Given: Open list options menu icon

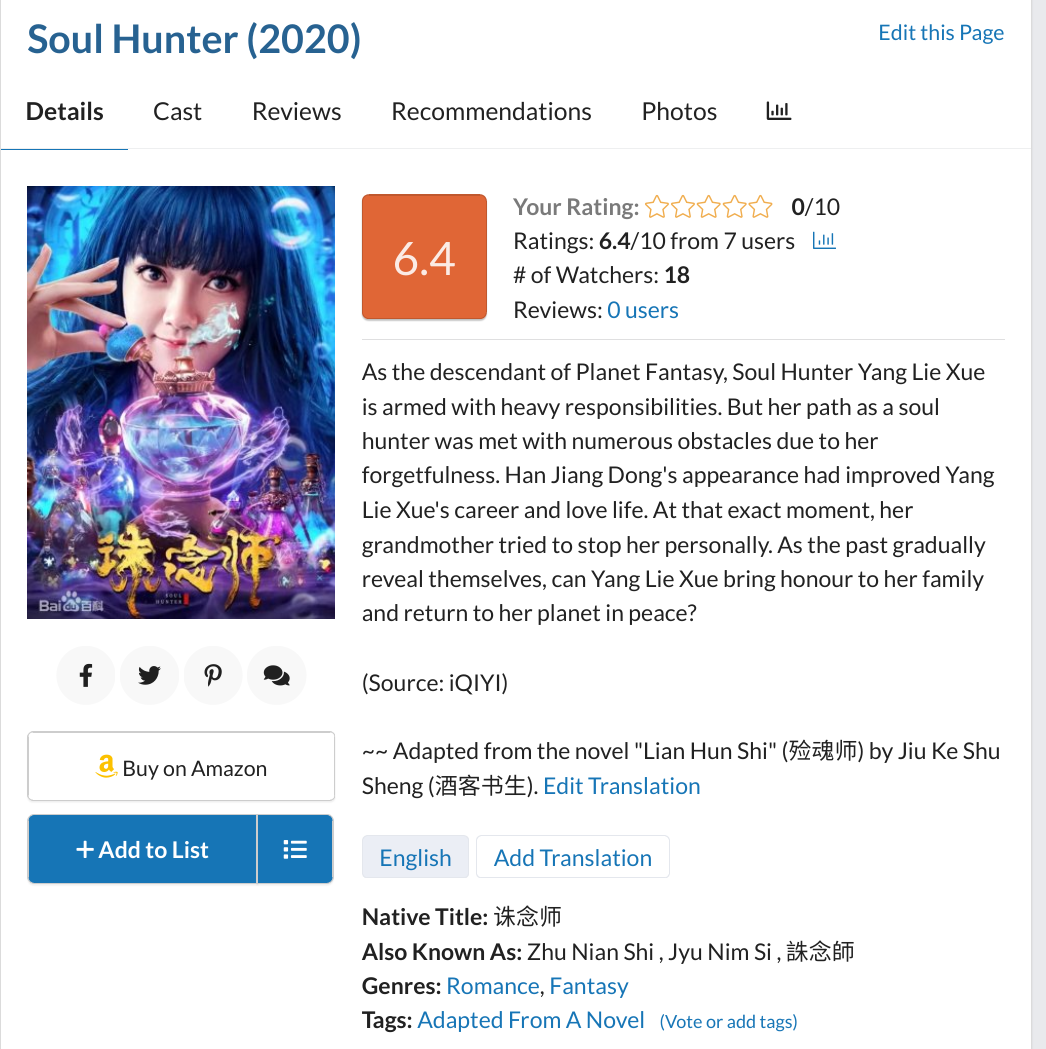Looking at the screenshot, I should (x=295, y=849).
